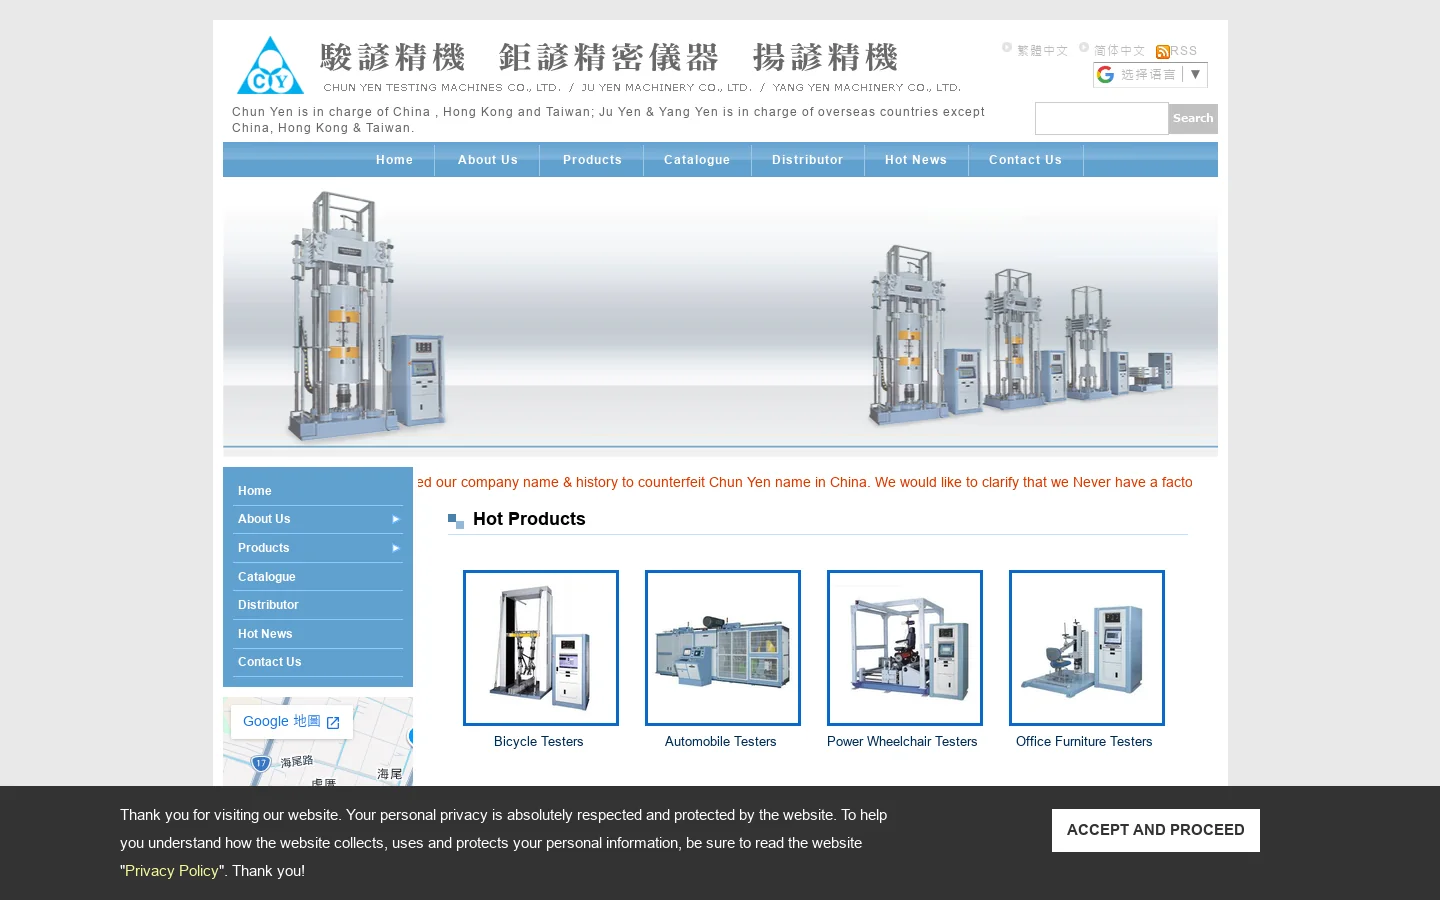1440x900 pixels.
Task: Open the Privacy Policy link
Action: (x=171, y=871)
